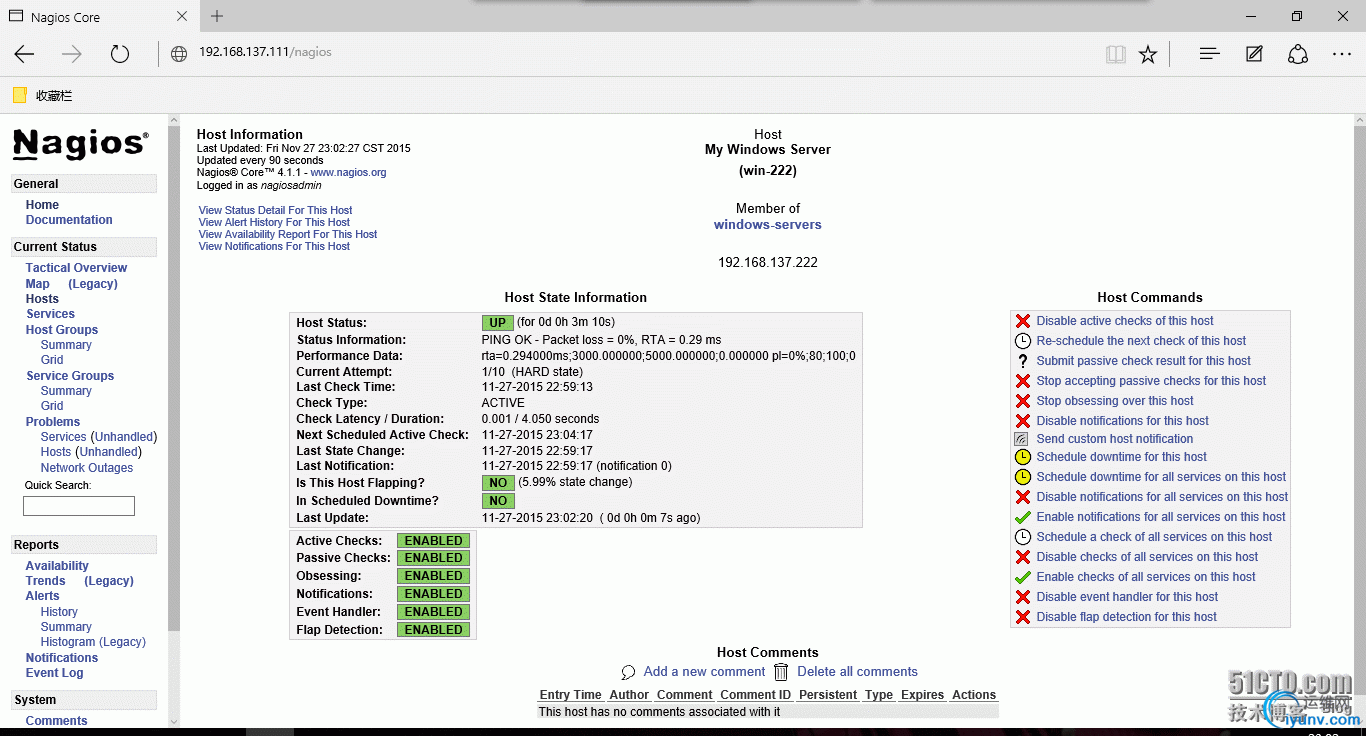The width and height of the screenshot is (1366, 736).
Task: Click View Notifications For This Host
Action: coord(274,246)
